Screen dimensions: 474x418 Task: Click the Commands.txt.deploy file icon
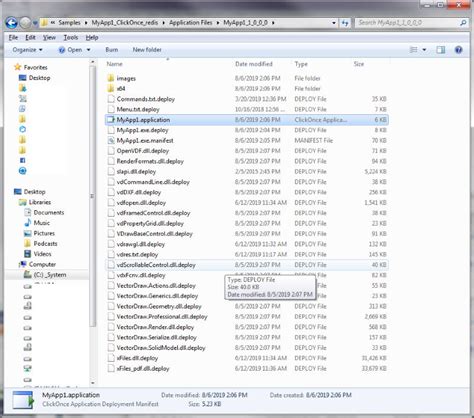(x=111, y=99)
